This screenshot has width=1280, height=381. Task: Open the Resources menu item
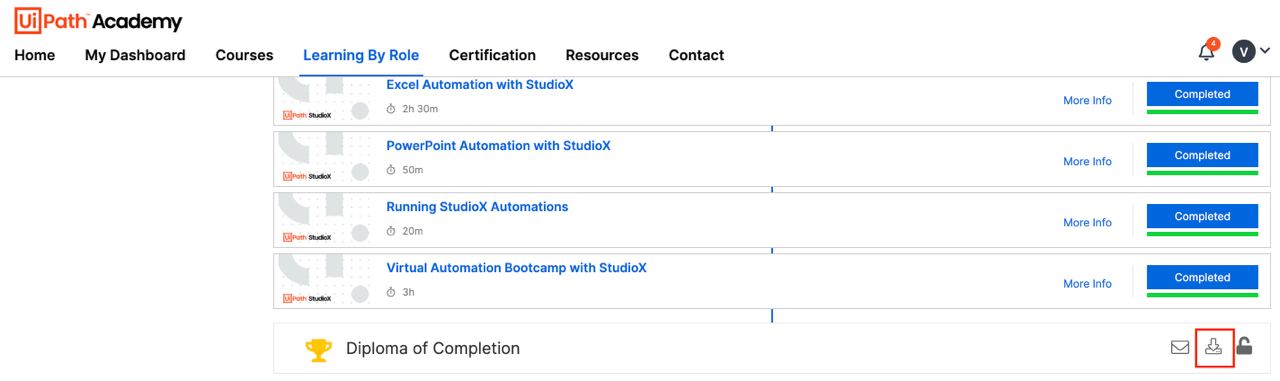point(602,55)
